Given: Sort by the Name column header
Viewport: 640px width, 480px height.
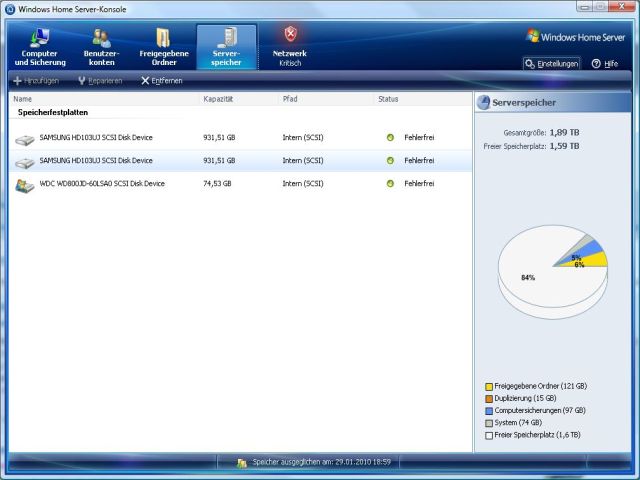Looking at the screenshot, I should tap(22, 99).
